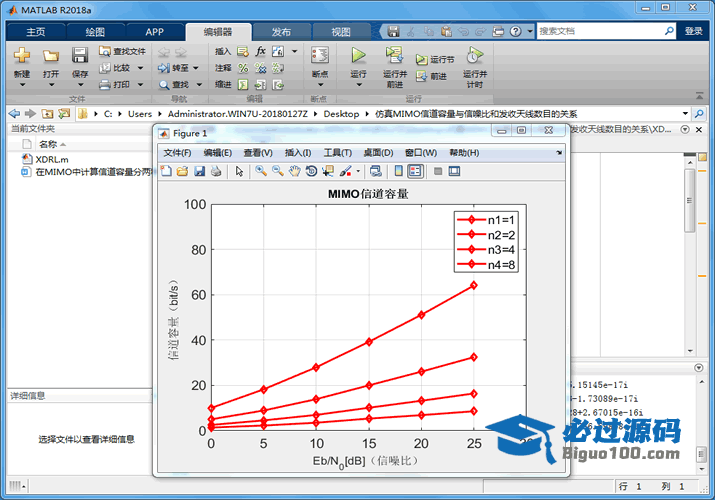This screenshot has width=715, height=500.
Task: Click the Find Files button
Action: [122, 51]
